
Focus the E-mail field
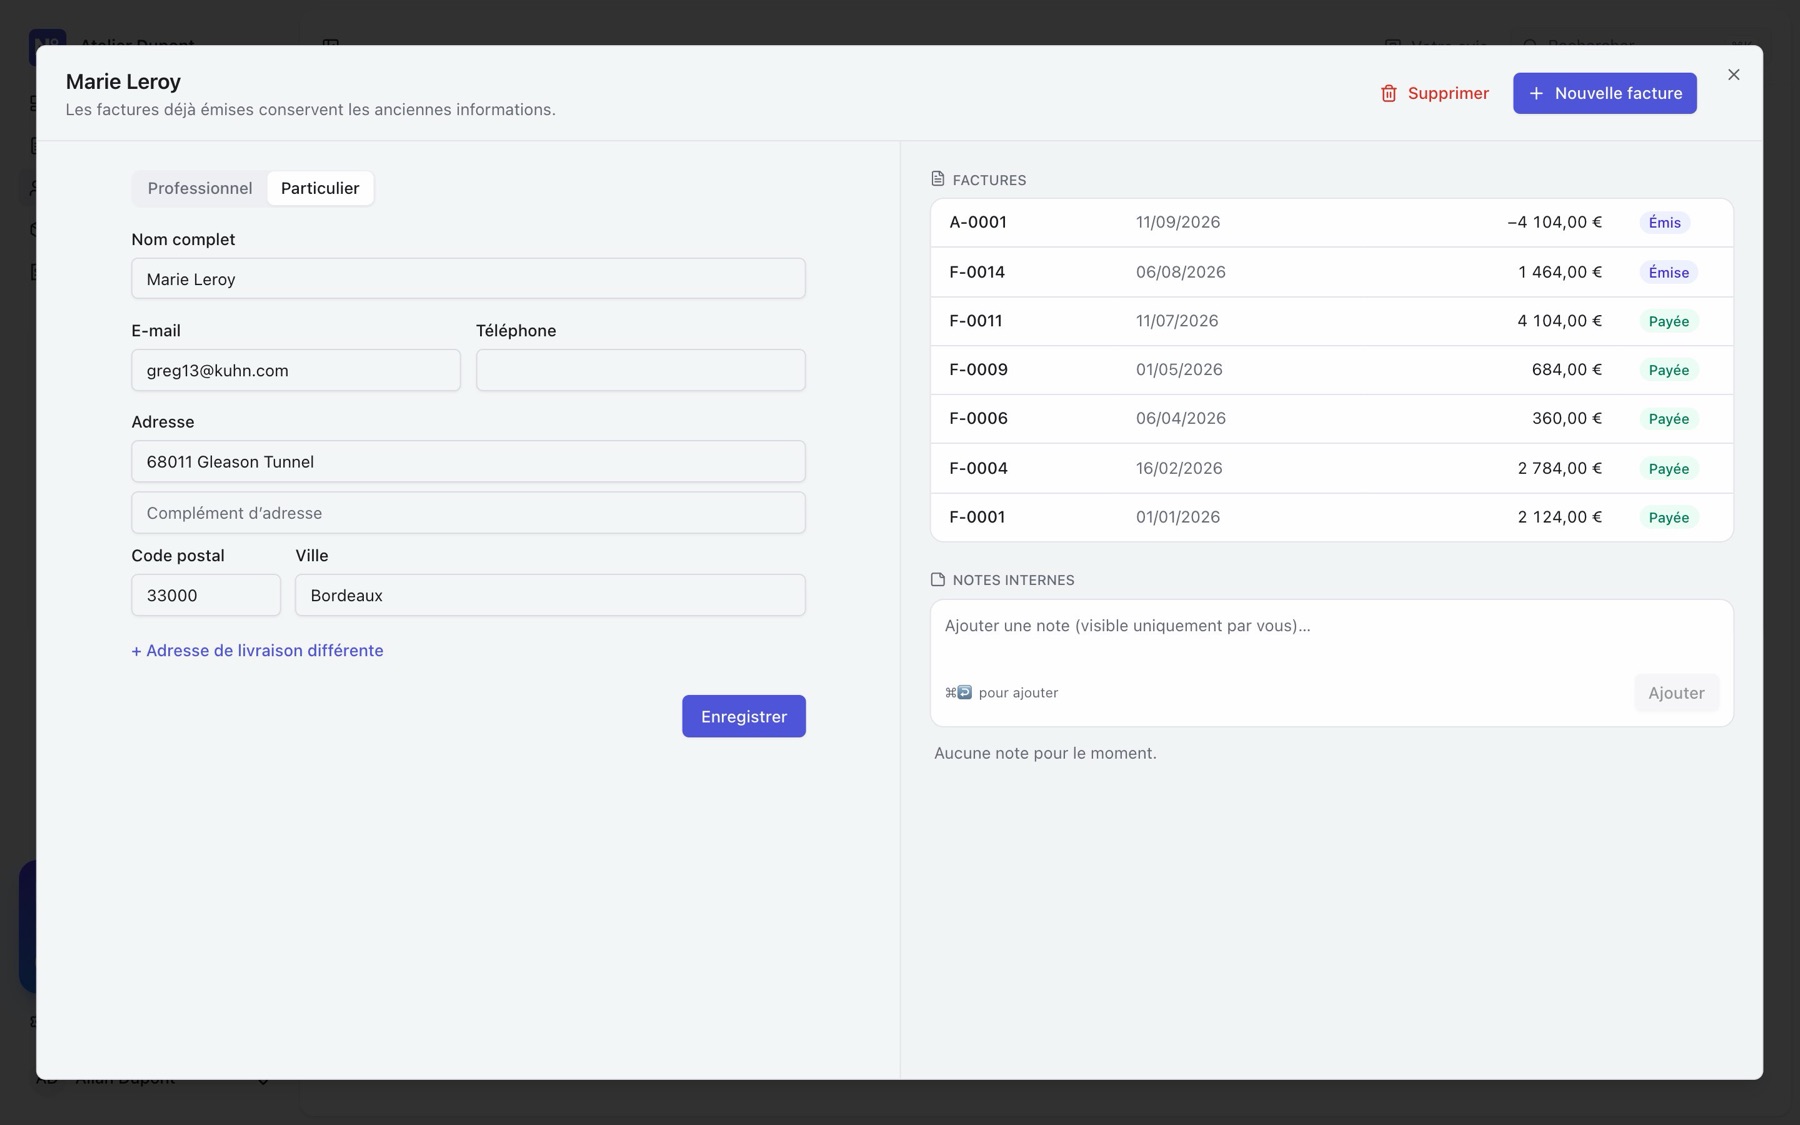tap(296, 370)
